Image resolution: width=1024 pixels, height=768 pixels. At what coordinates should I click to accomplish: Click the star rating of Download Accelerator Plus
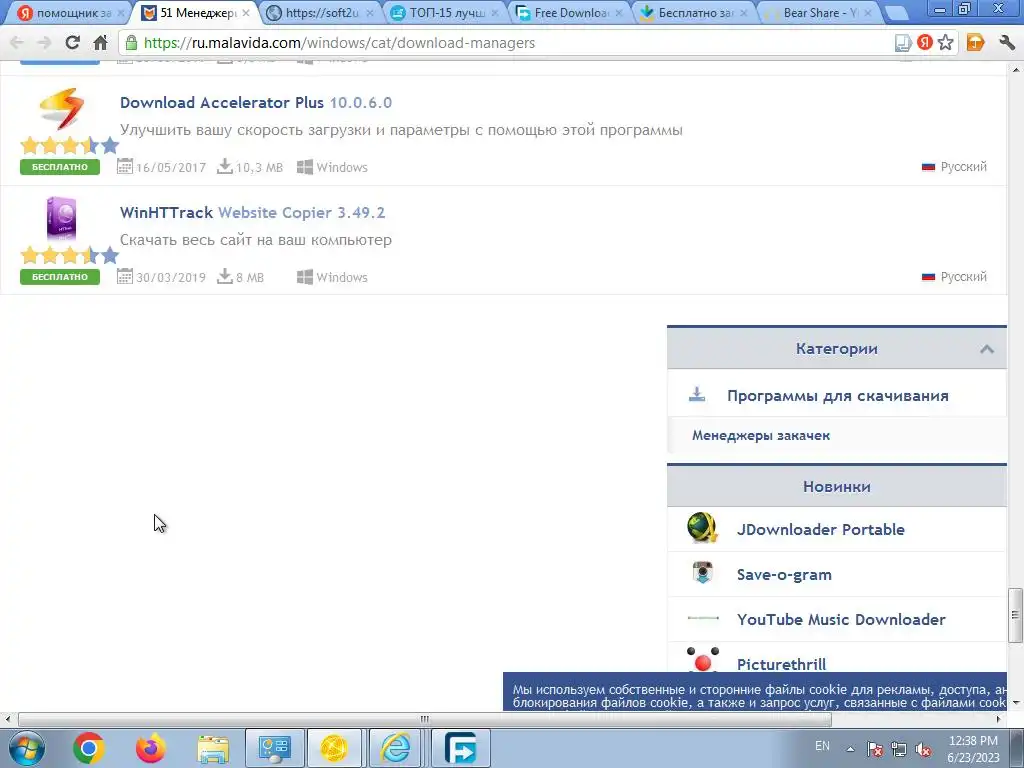(x=69, y=145)
